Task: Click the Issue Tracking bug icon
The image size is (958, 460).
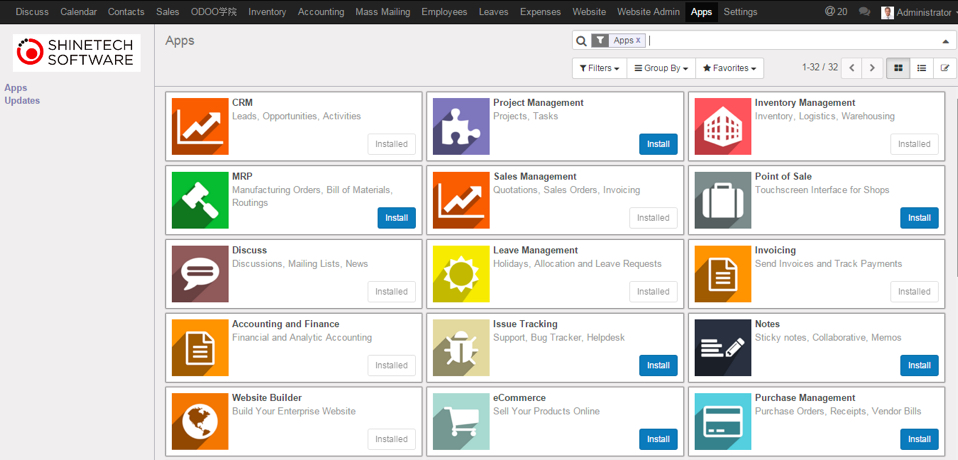Action: click(461, 348)
